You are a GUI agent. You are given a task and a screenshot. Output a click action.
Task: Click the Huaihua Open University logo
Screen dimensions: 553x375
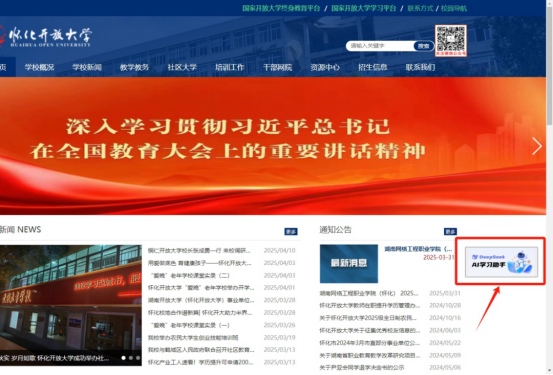(46, 37)
